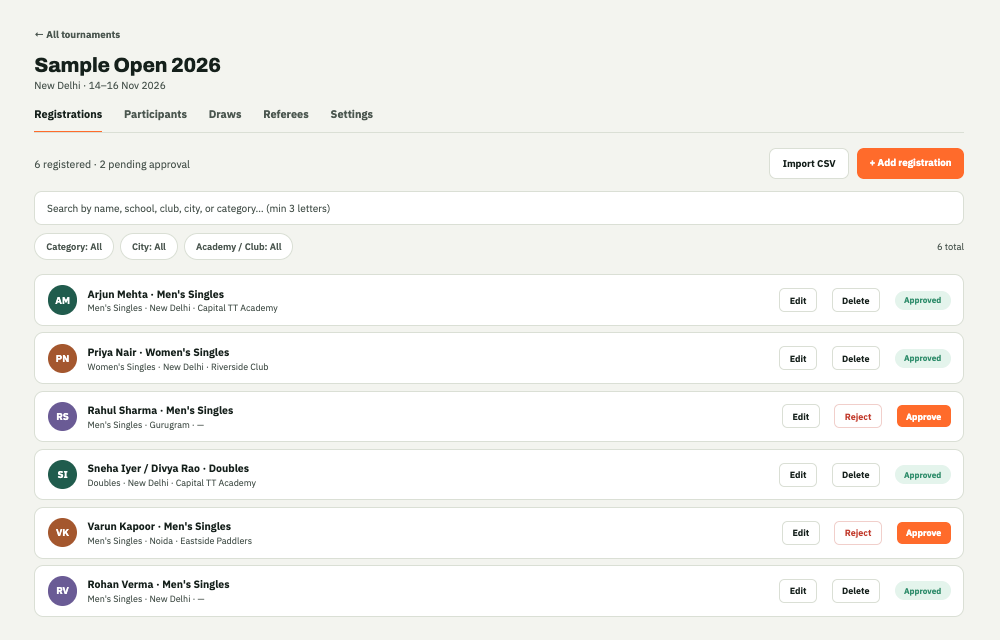
Task: Open the Registrations tab
Action: pos(68,114)
